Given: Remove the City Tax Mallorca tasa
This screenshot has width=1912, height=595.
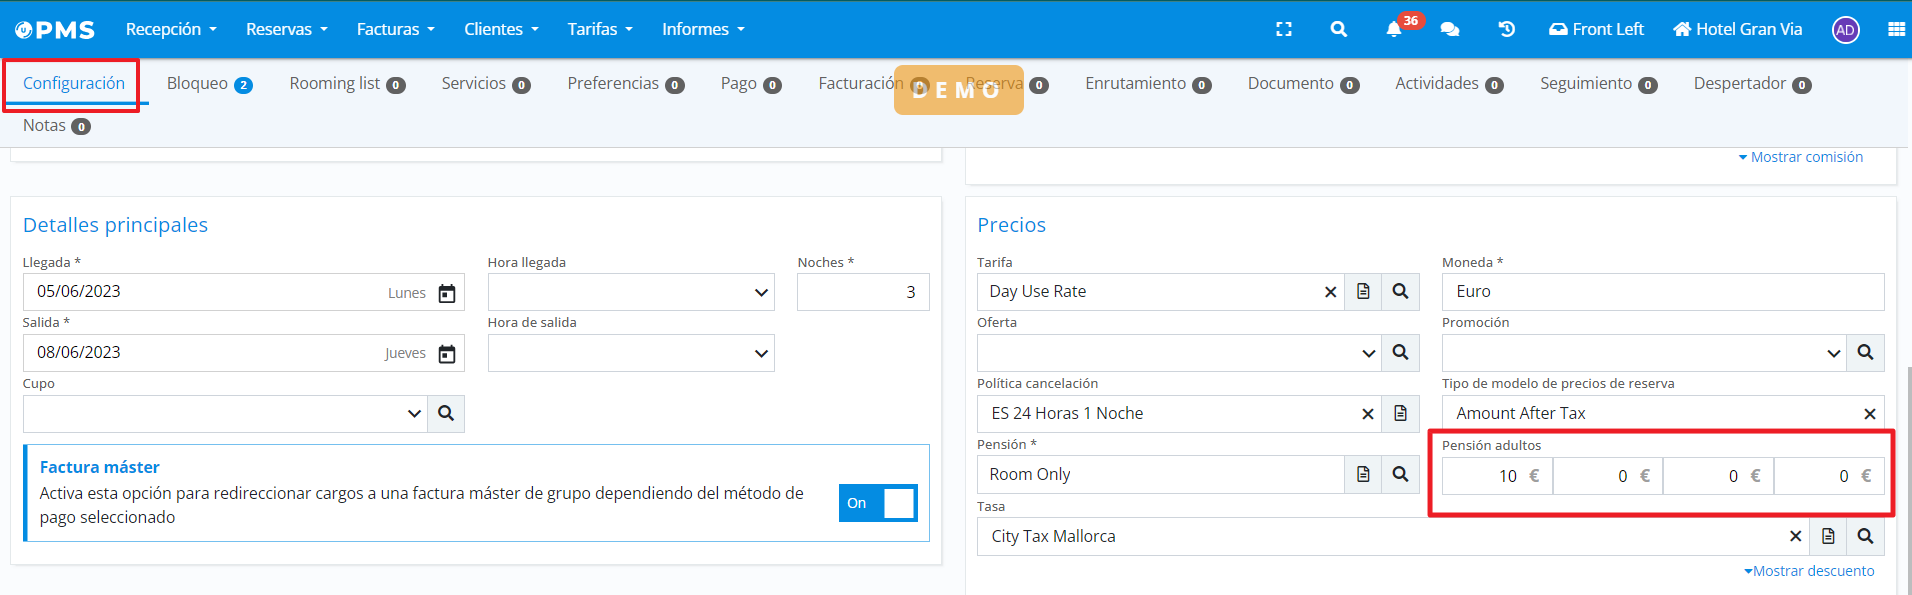Looking at the screenshot, I should (1795, 537).
